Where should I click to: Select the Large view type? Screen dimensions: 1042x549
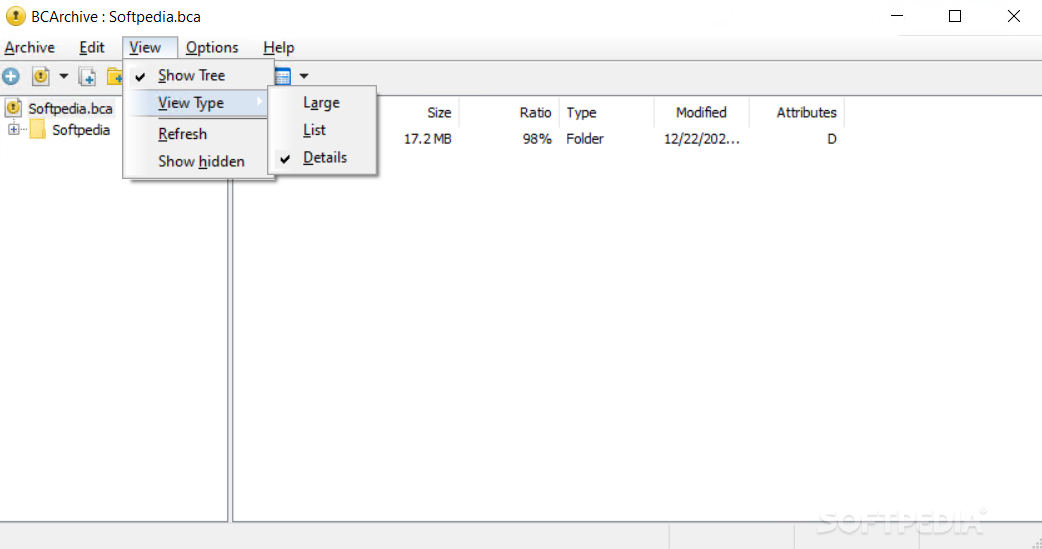coord(322,102)
